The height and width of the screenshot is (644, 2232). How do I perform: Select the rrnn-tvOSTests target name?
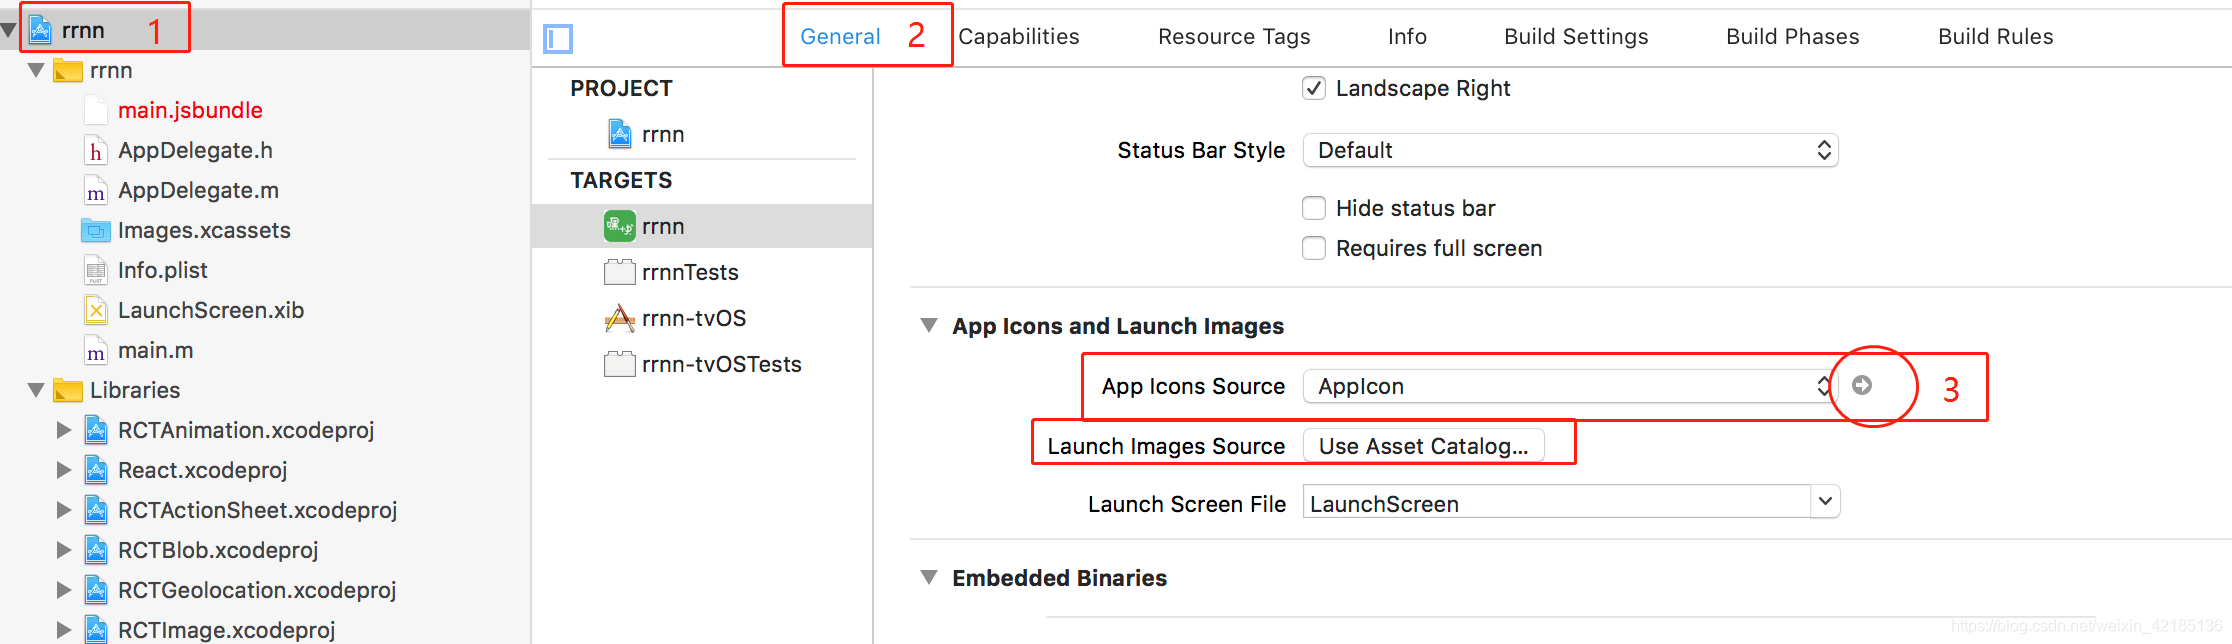[x=722, y=364]
